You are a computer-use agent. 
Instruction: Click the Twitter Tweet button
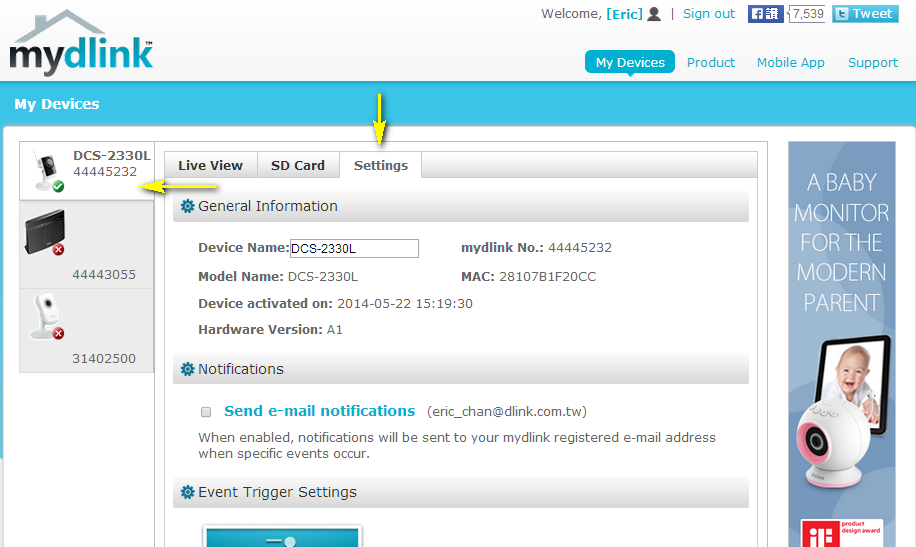(x=865, y=14)
